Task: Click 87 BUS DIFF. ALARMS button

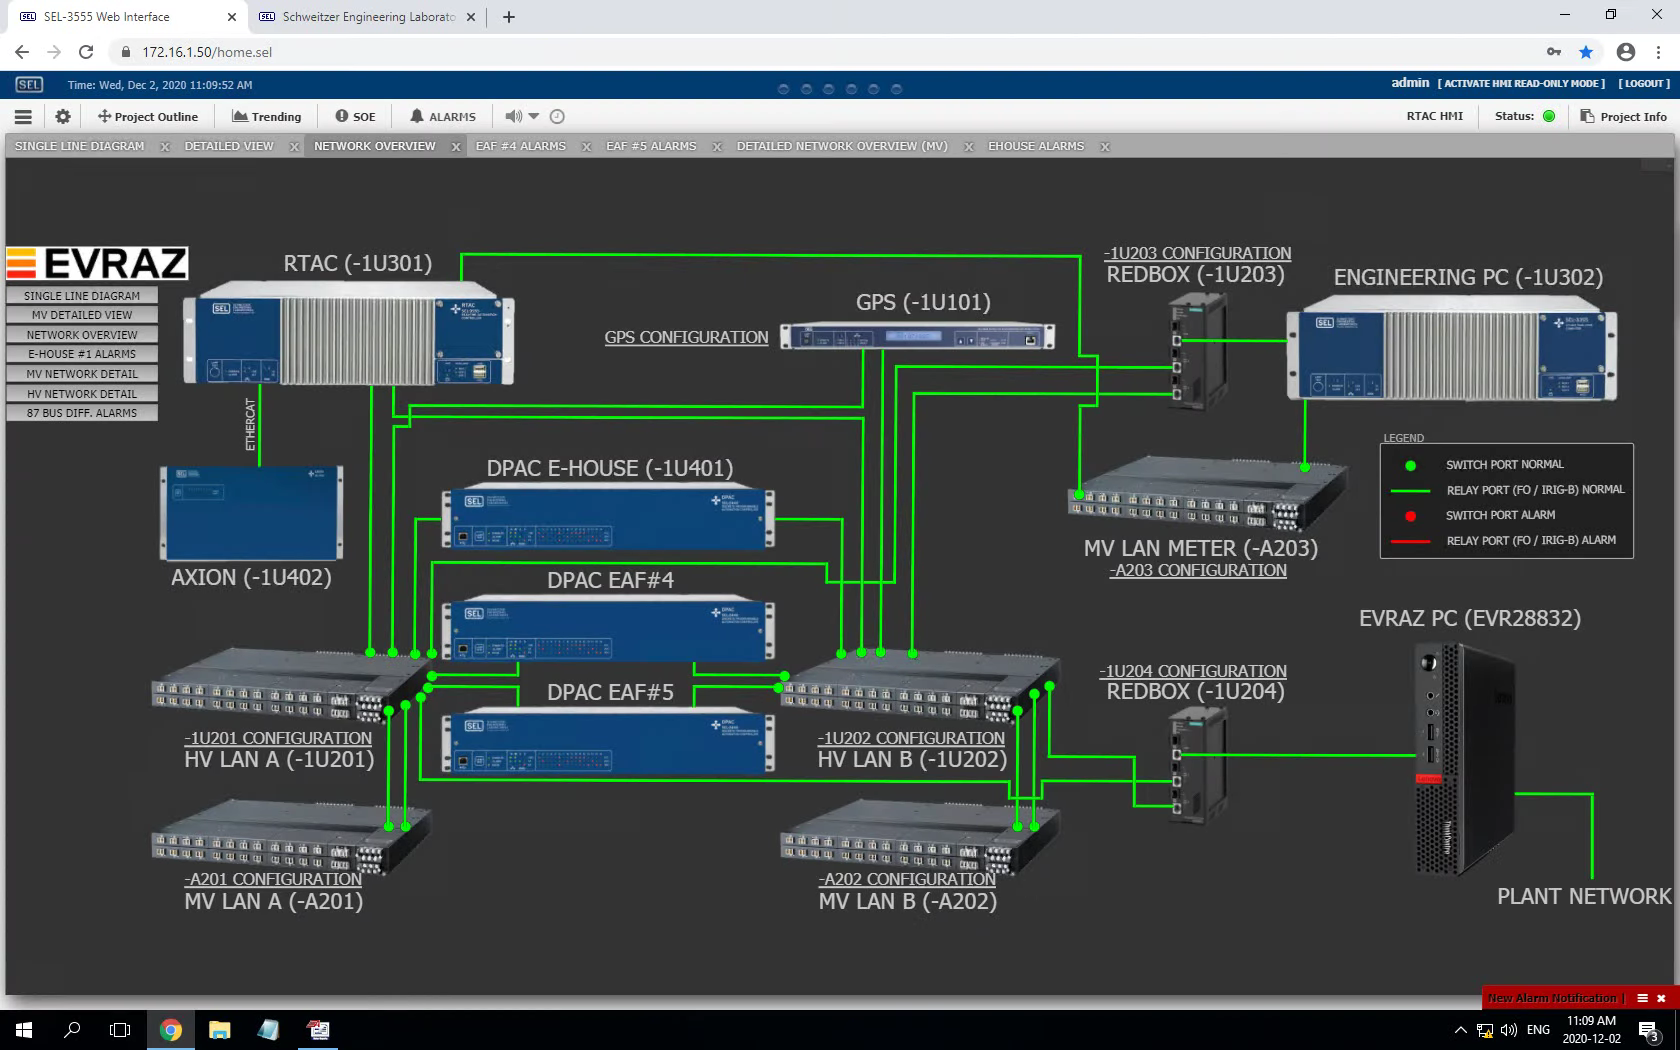Action: click(x=82, y=413)
